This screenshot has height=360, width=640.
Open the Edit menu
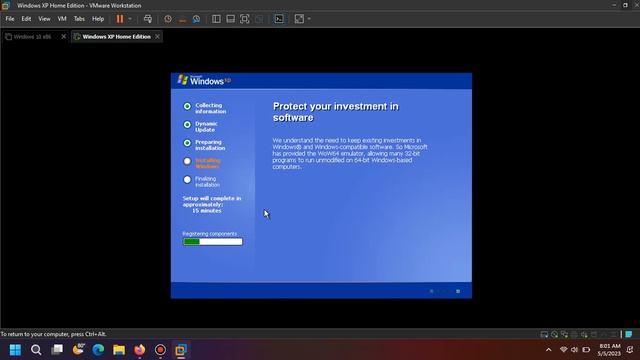point(26,19)
